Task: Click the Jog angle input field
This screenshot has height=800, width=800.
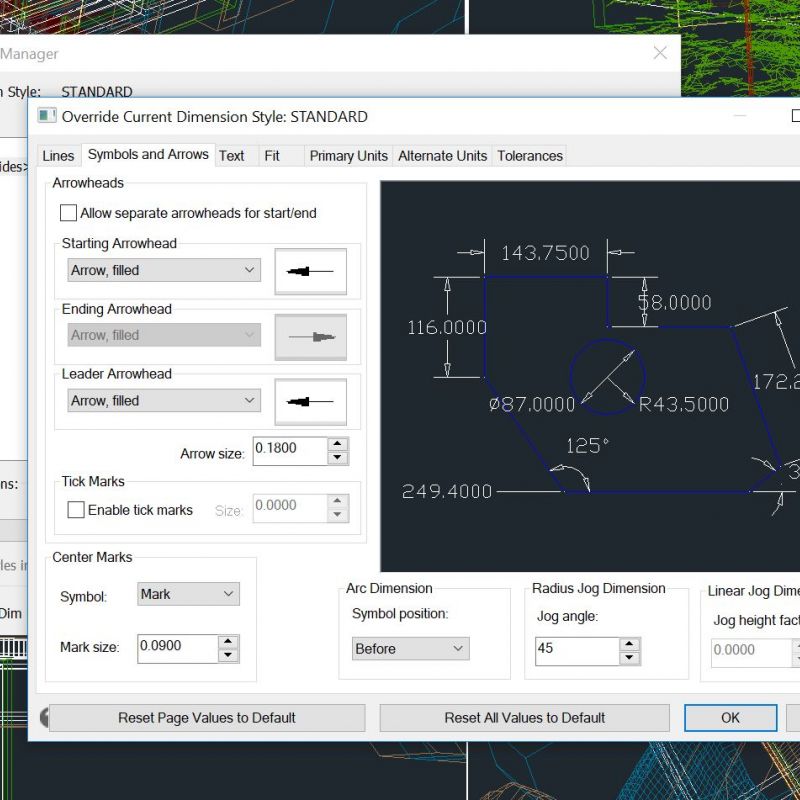Action: click(576, 649)
